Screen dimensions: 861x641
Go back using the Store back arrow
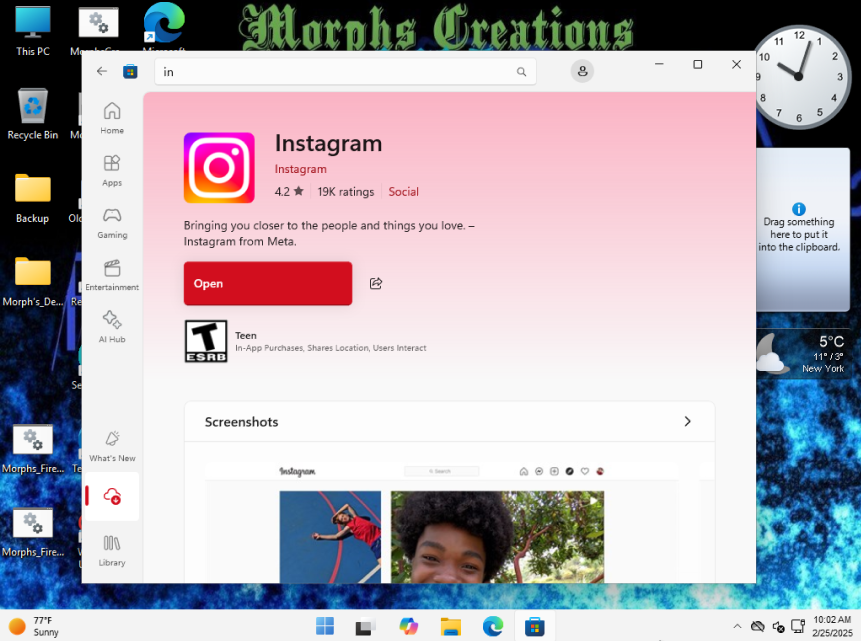click(102, 71)
